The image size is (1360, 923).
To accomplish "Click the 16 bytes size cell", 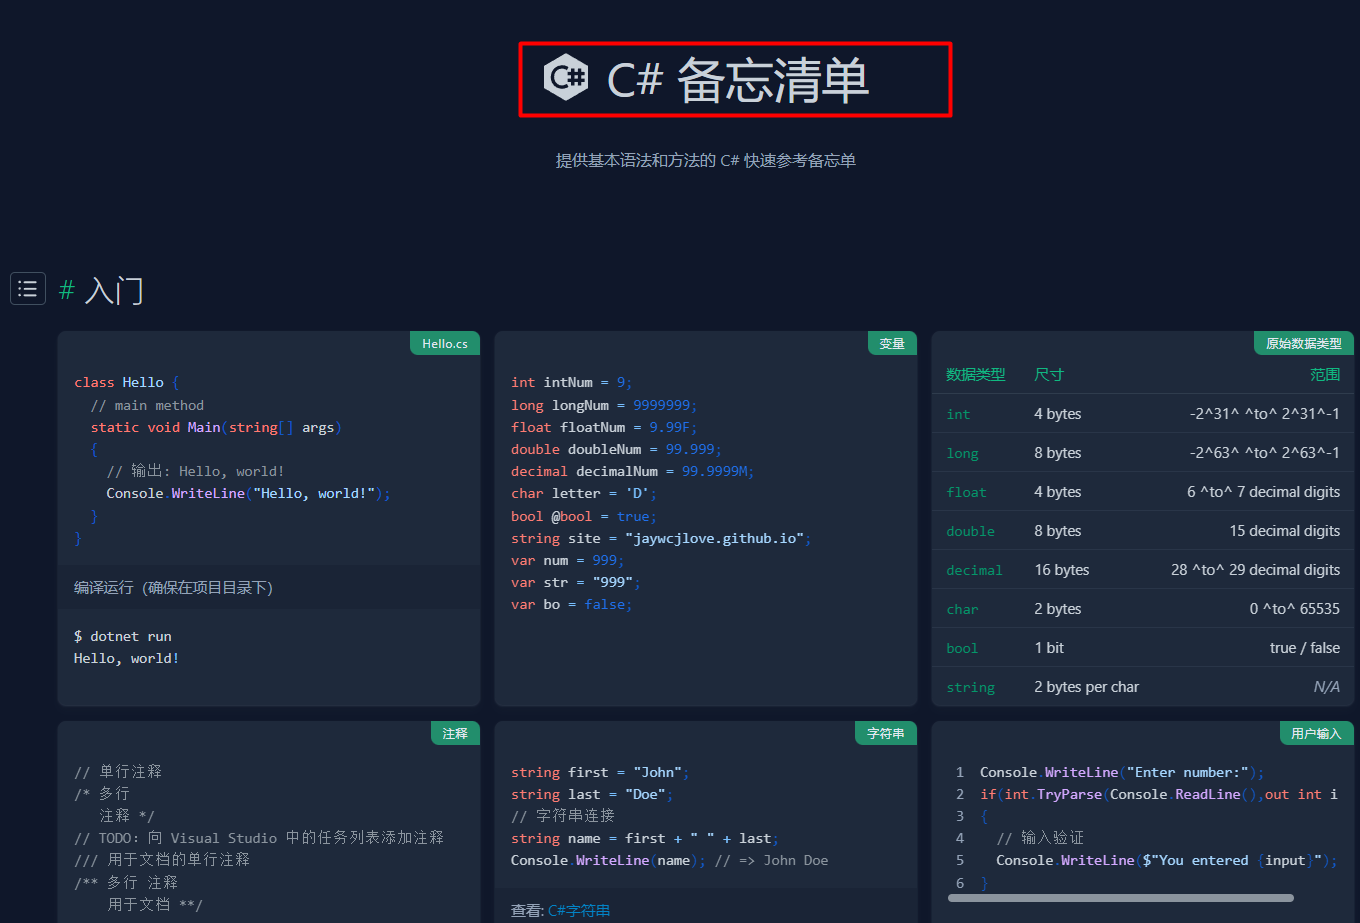I will point(1062,570).
